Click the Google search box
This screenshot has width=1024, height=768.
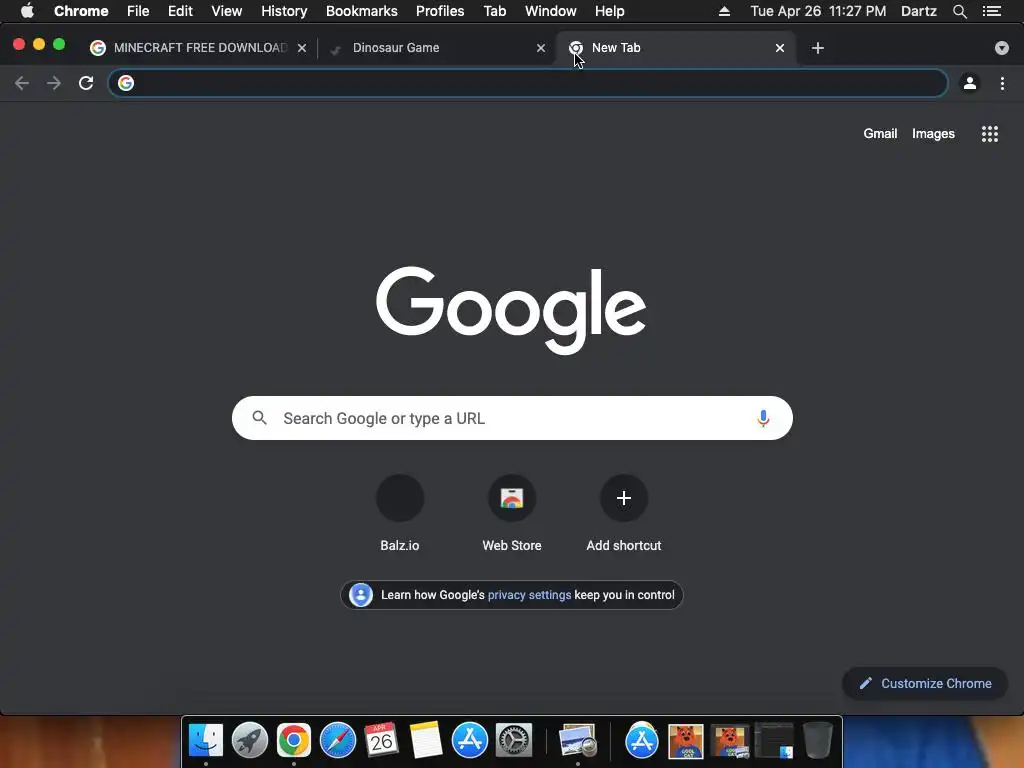(x=512, y=418)
